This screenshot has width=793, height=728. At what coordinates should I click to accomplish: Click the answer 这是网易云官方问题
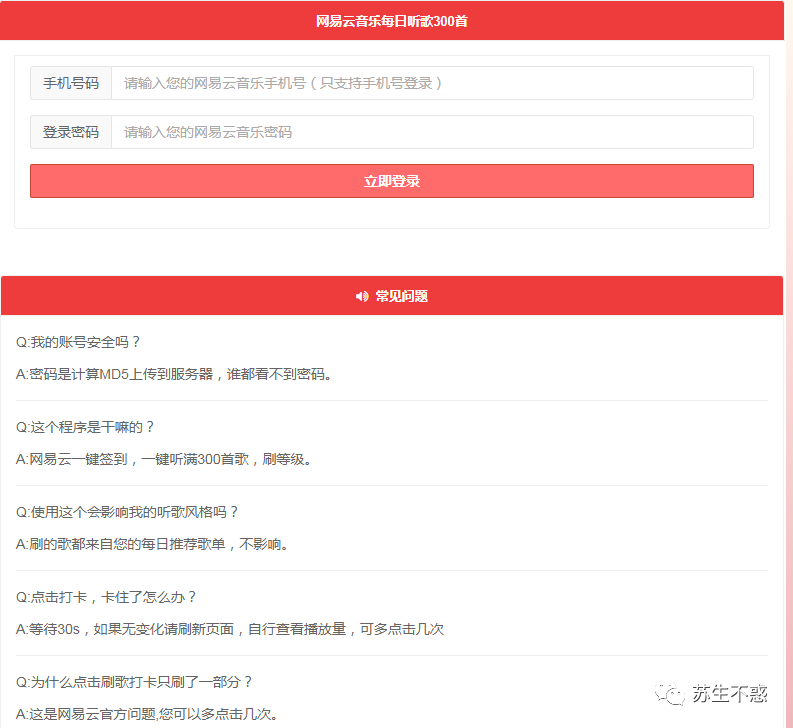147,714
